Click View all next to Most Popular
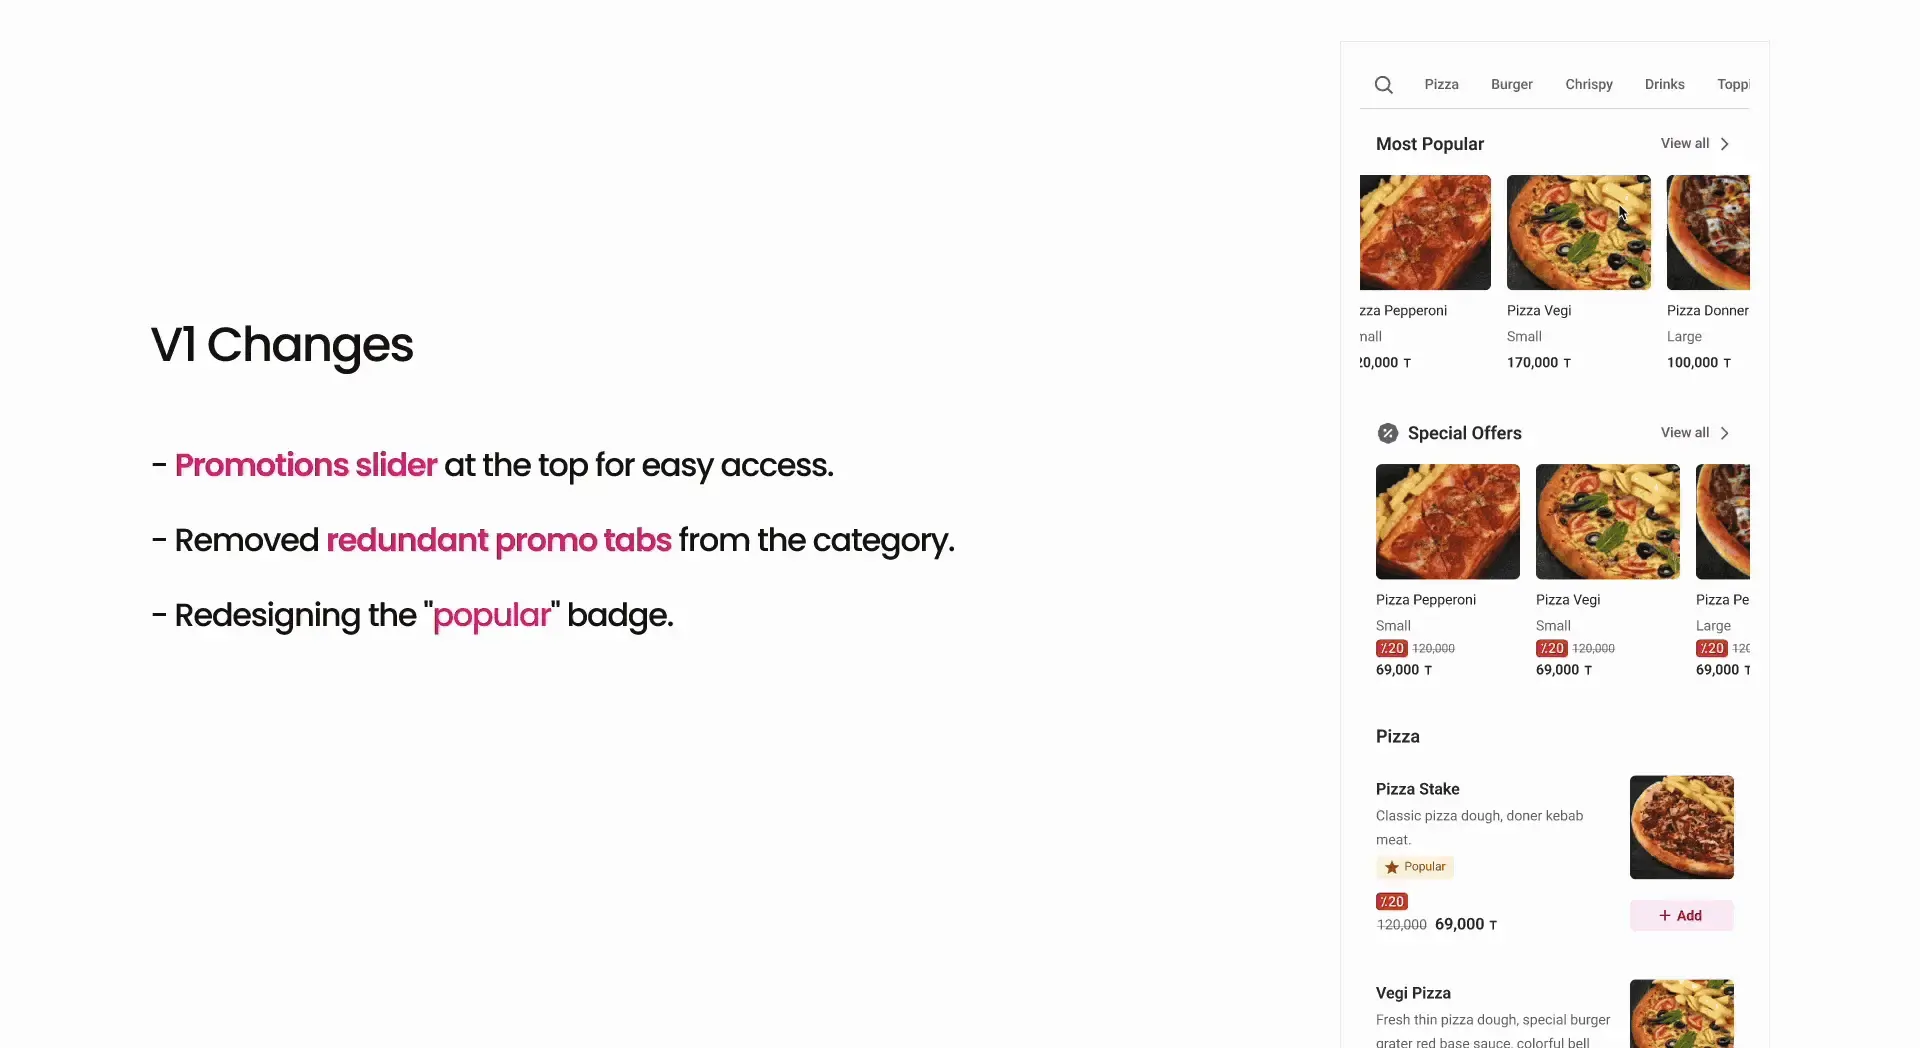 [x=1686, y=143]
